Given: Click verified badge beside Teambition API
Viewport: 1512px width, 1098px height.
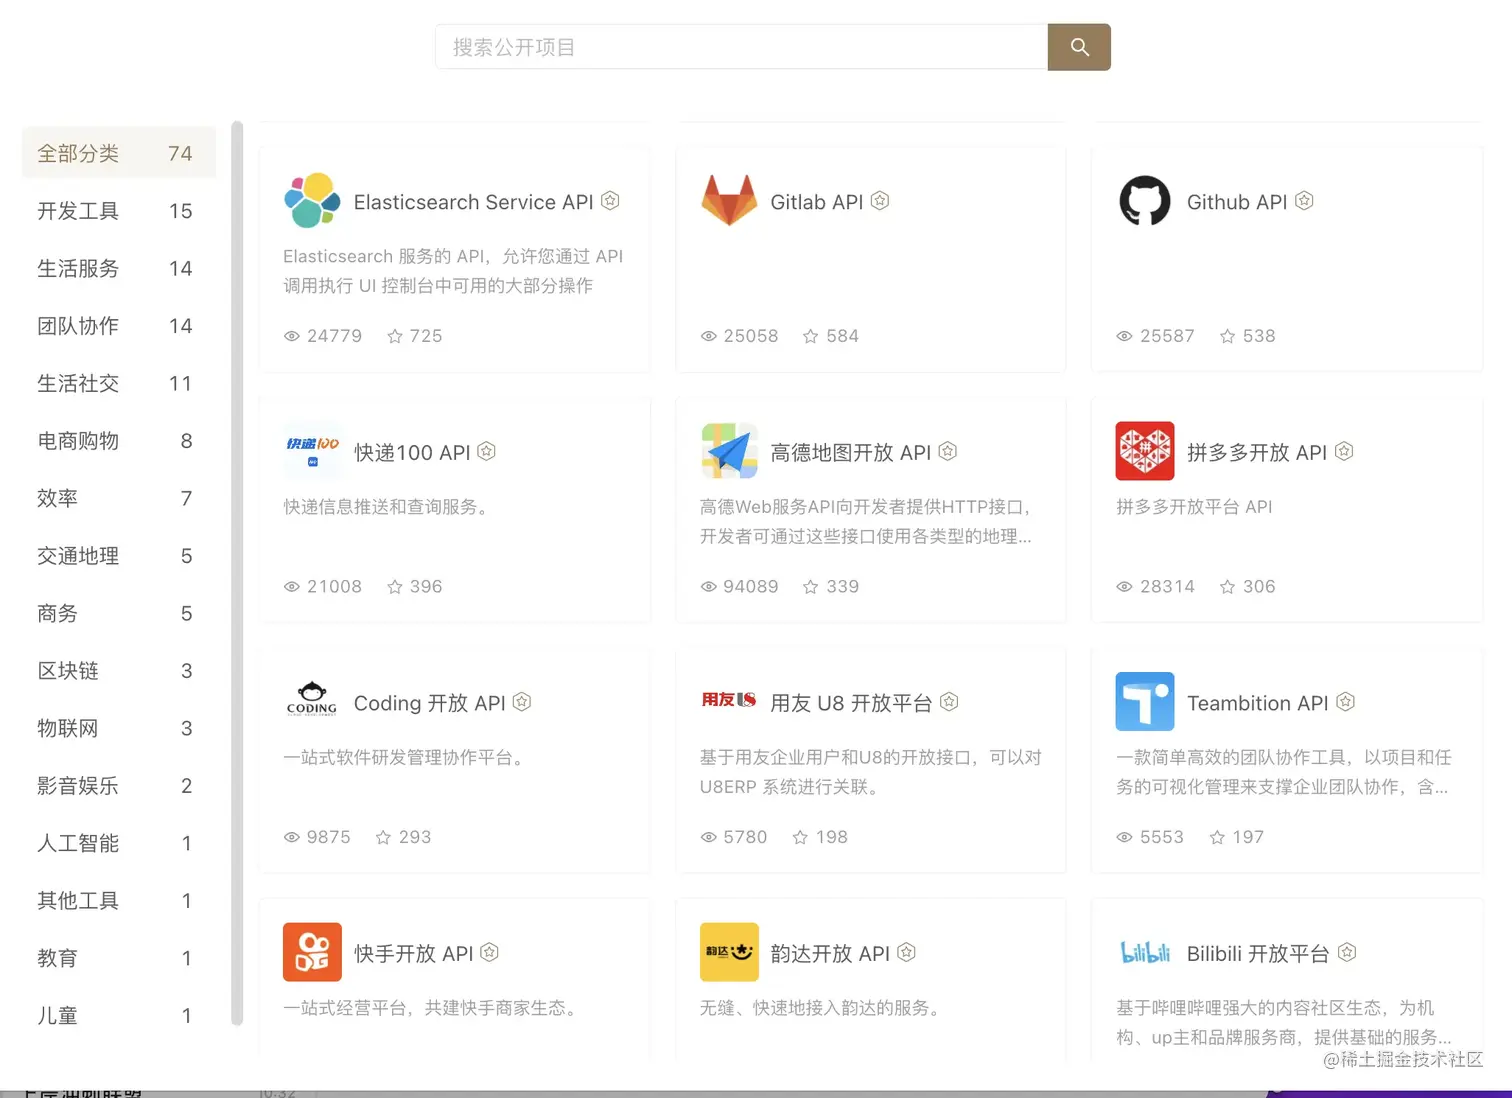Looking at the screenshot, I should (x=1346, y=702).
